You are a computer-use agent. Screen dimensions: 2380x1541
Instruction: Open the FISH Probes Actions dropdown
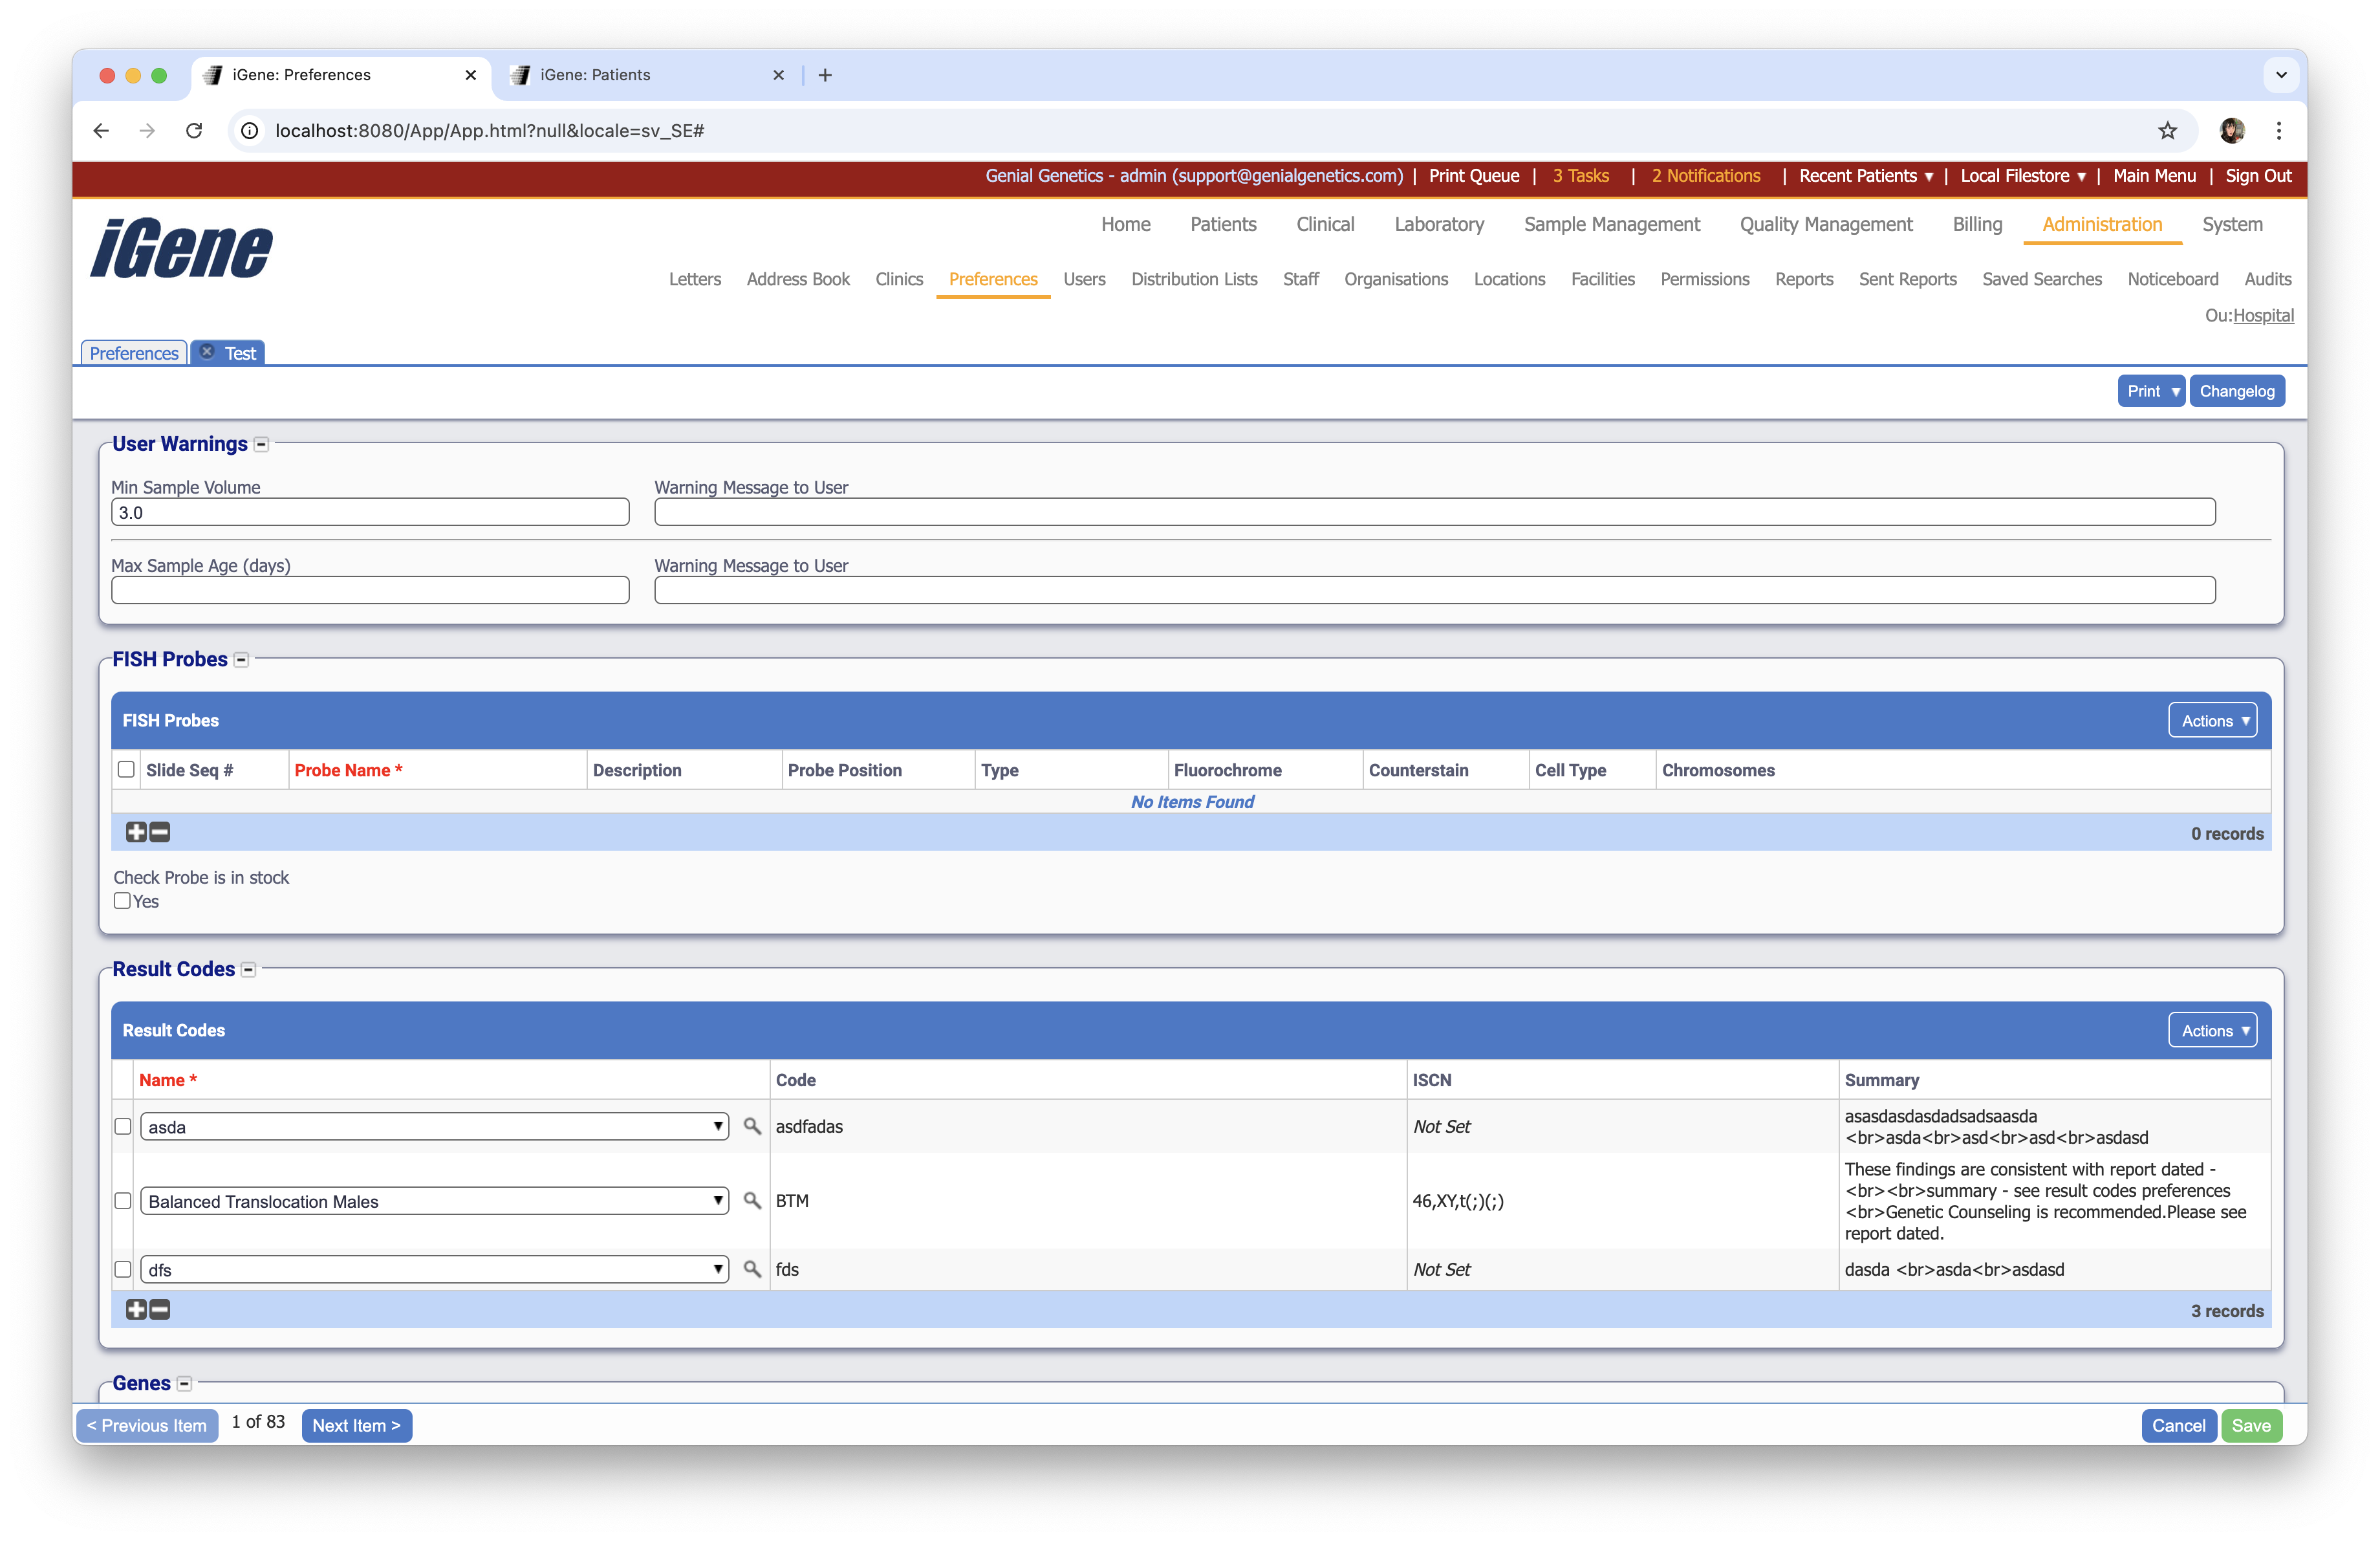pyautogui.click(x=2212, y=720)
